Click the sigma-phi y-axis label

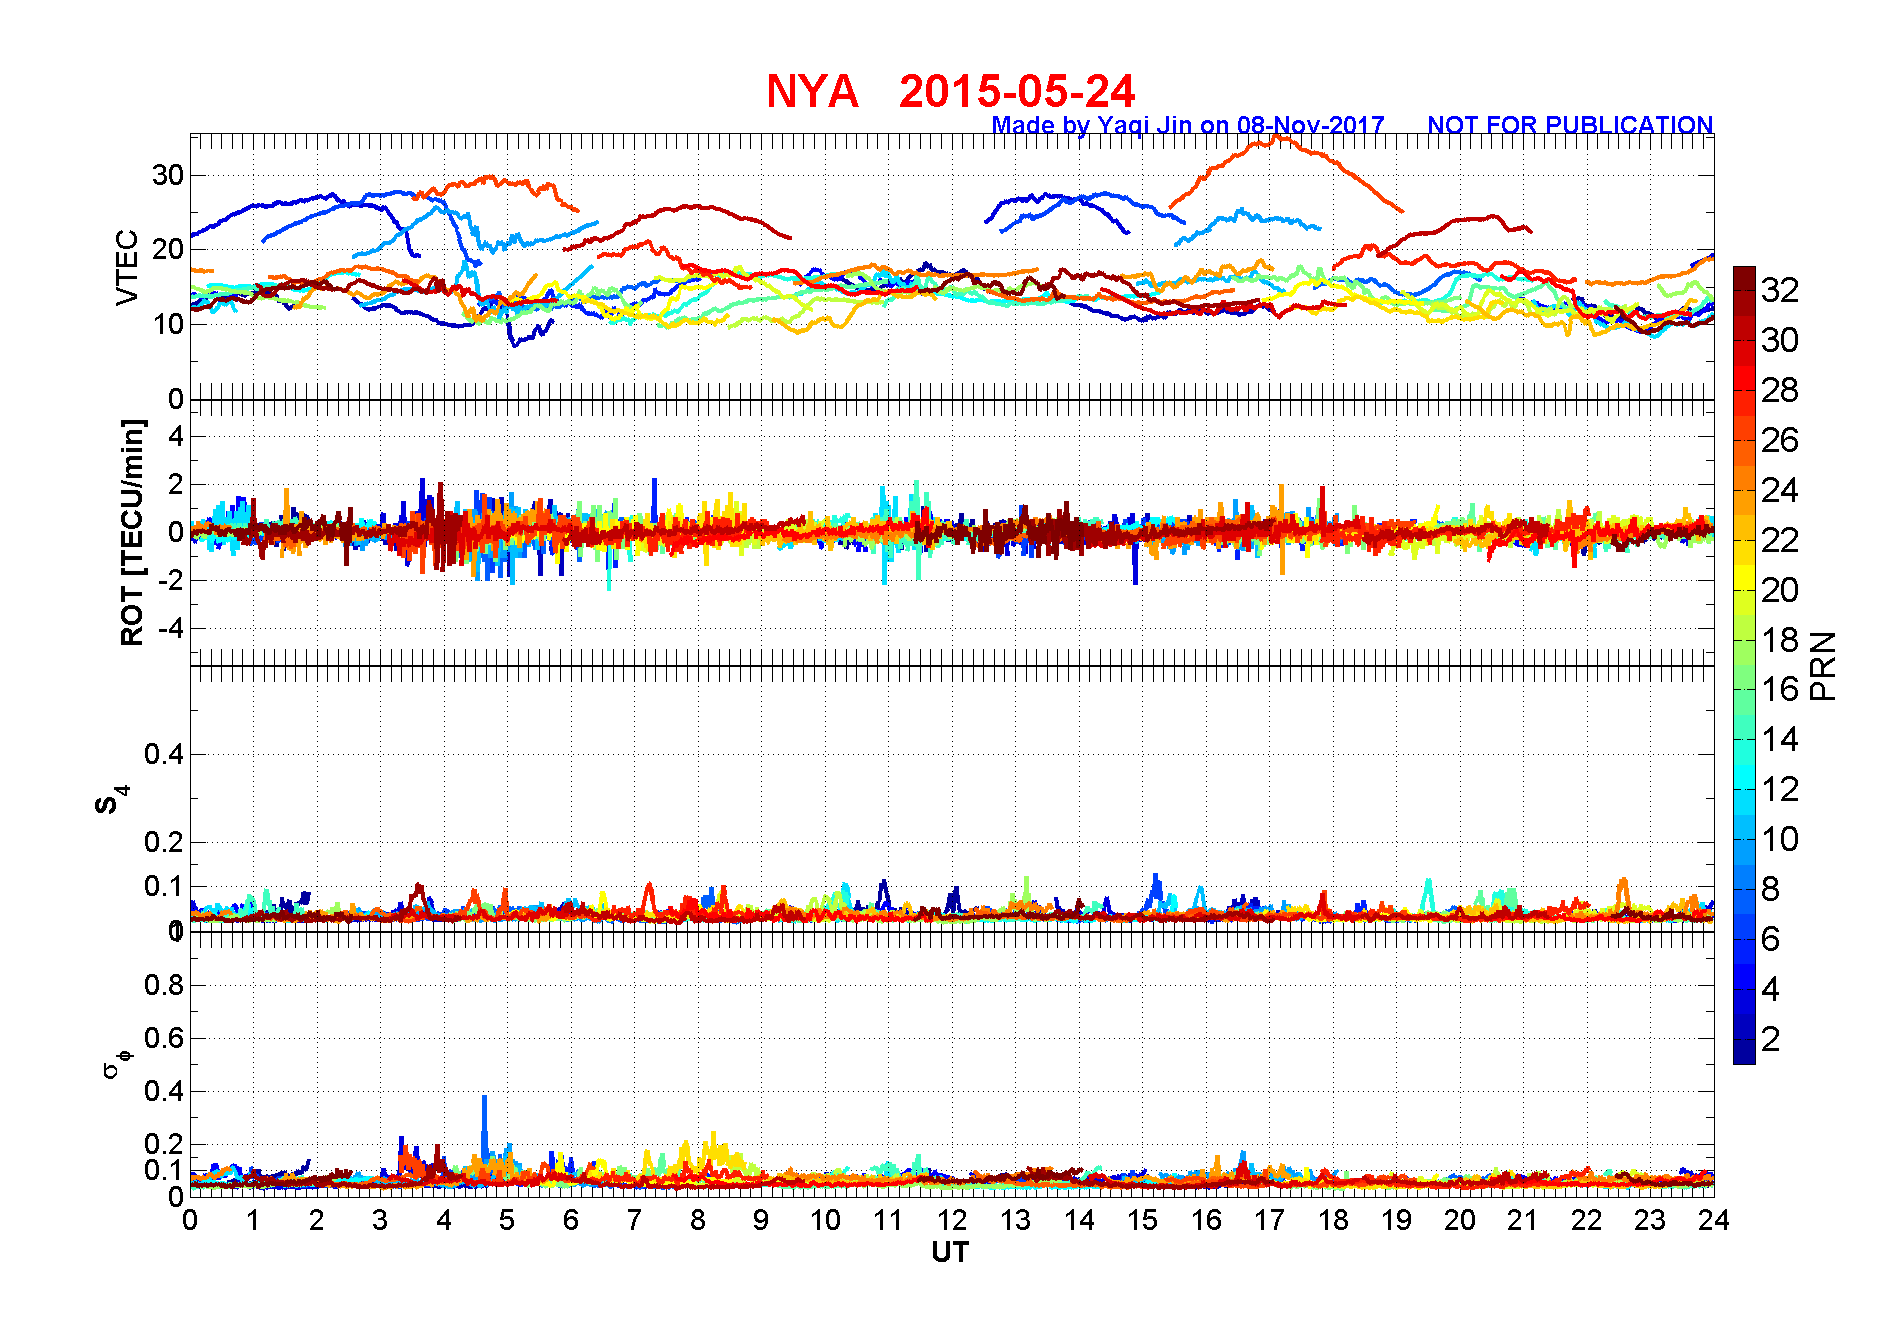tap(116, 1063)
